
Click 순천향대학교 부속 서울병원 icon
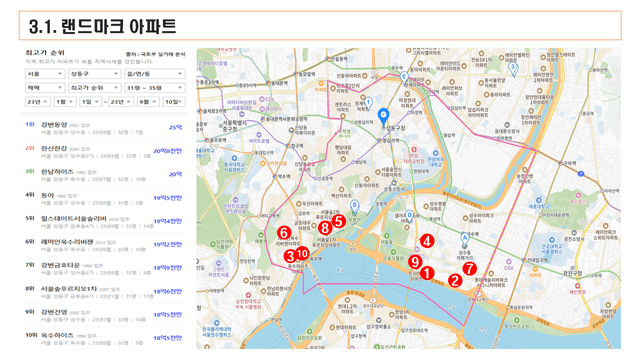pos(248,295)
